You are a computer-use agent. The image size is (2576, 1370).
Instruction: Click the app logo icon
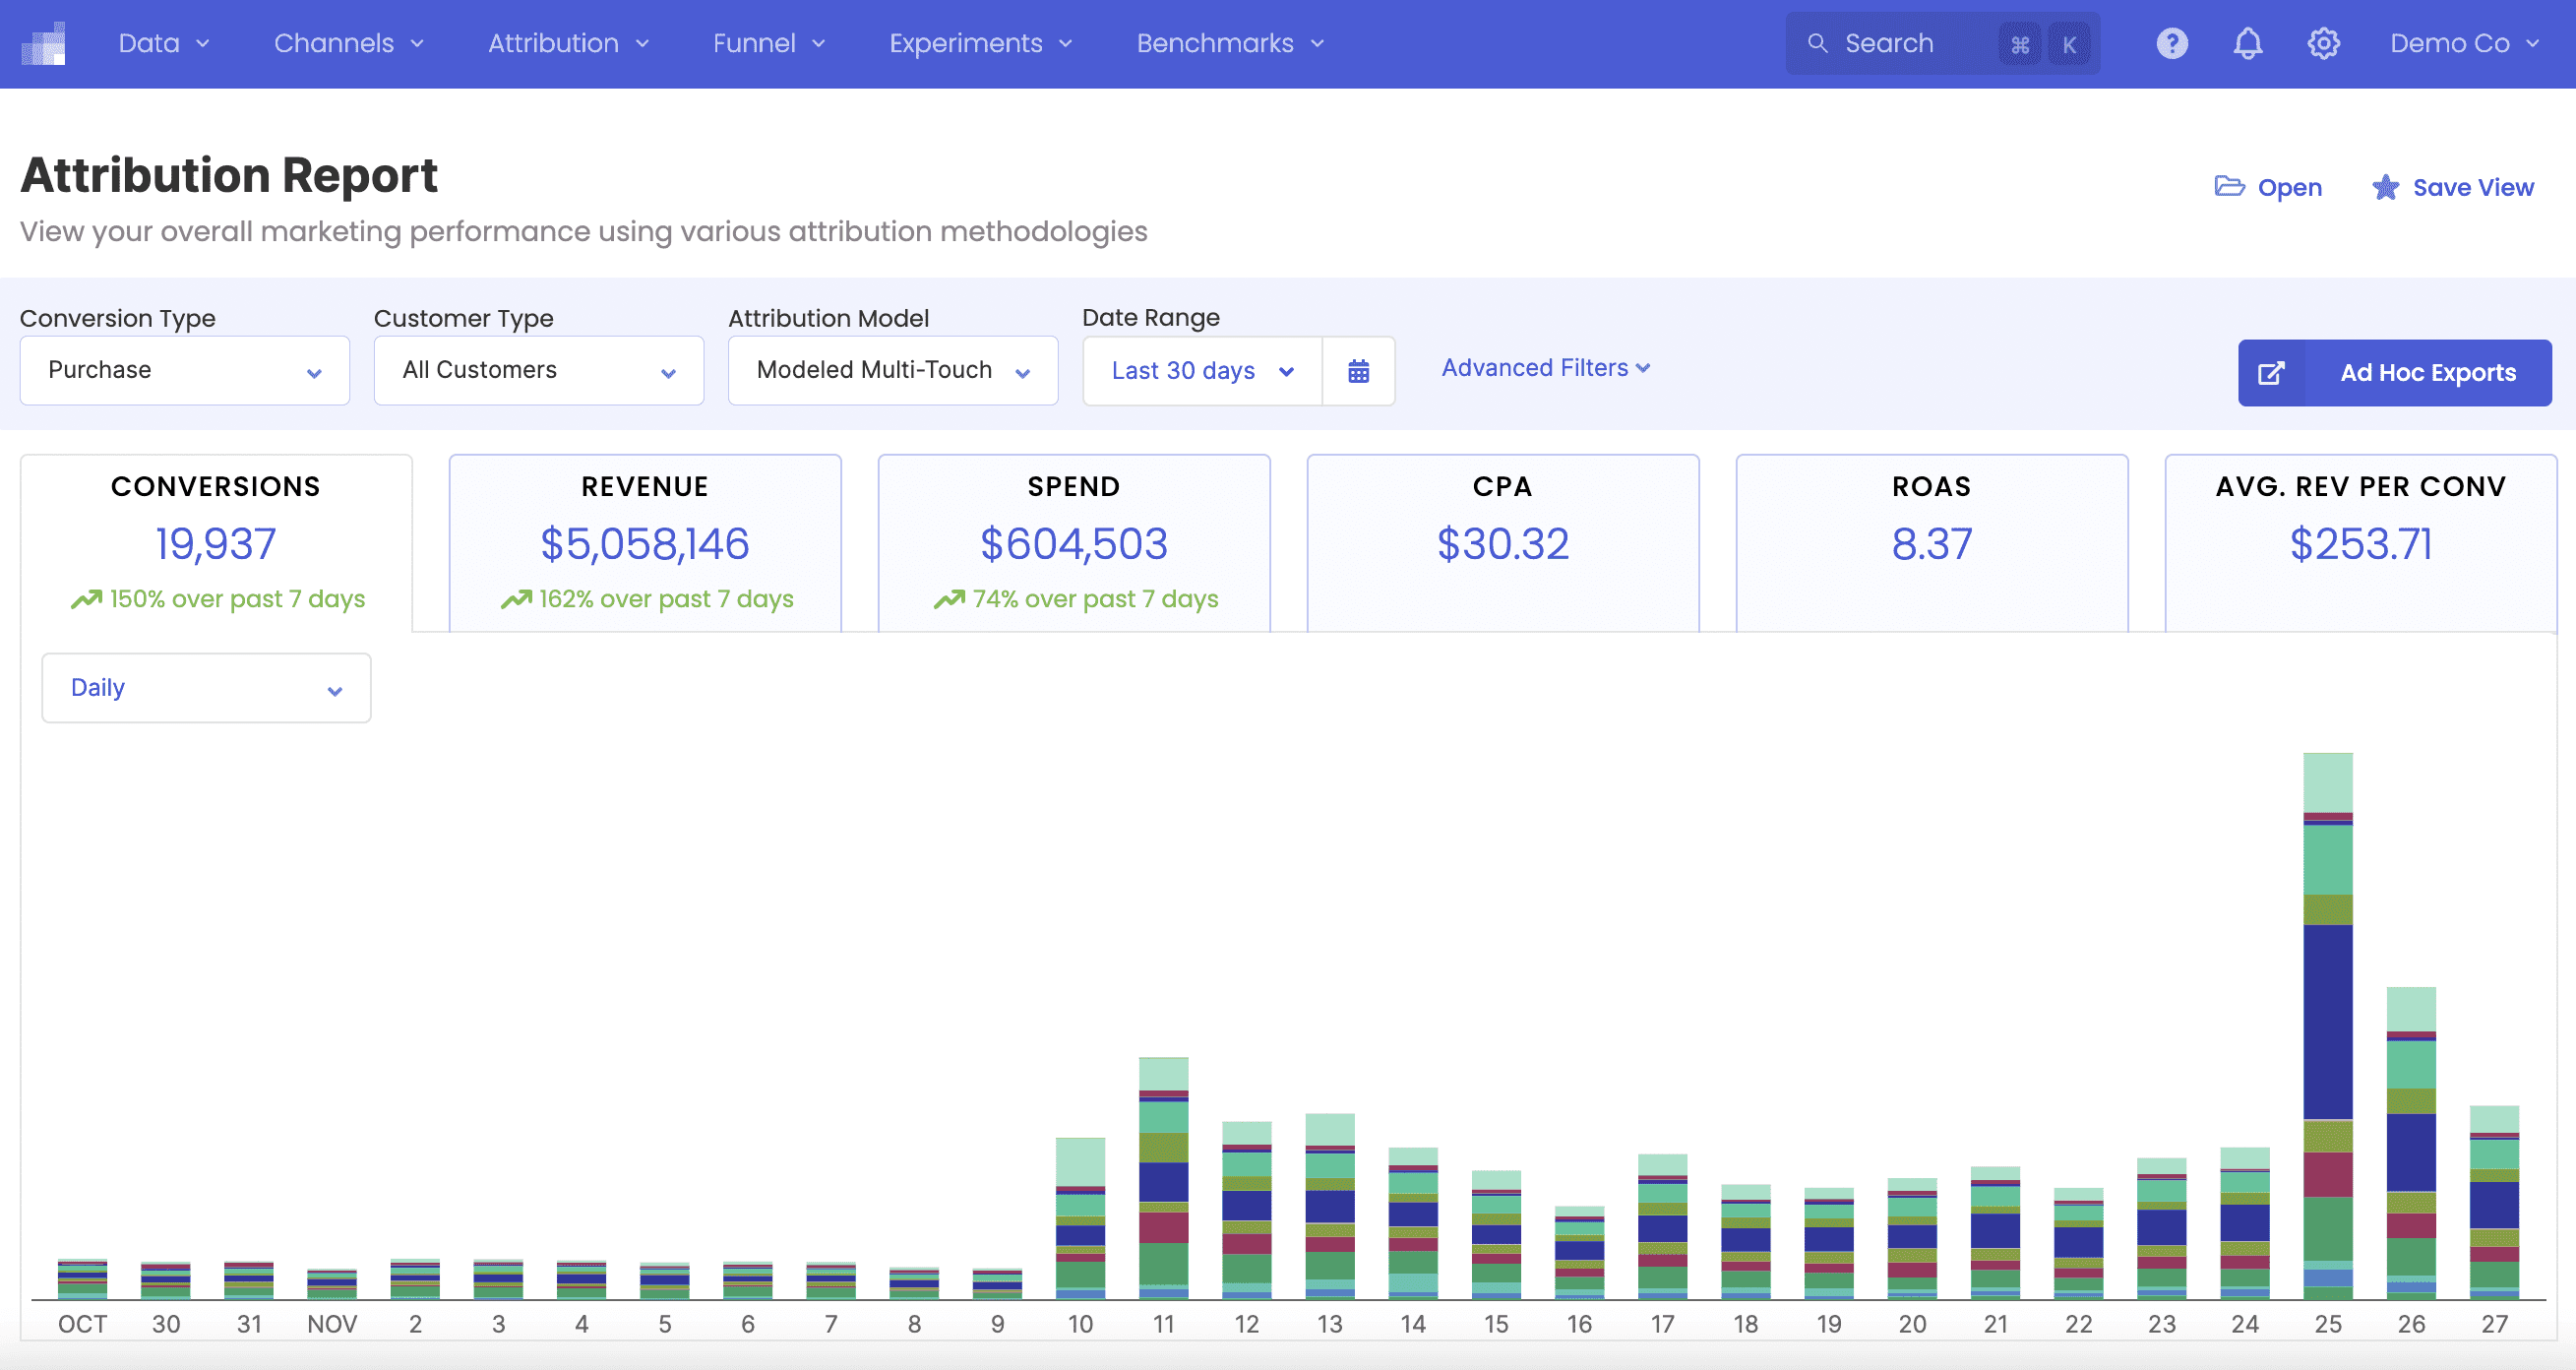point(44,44)
